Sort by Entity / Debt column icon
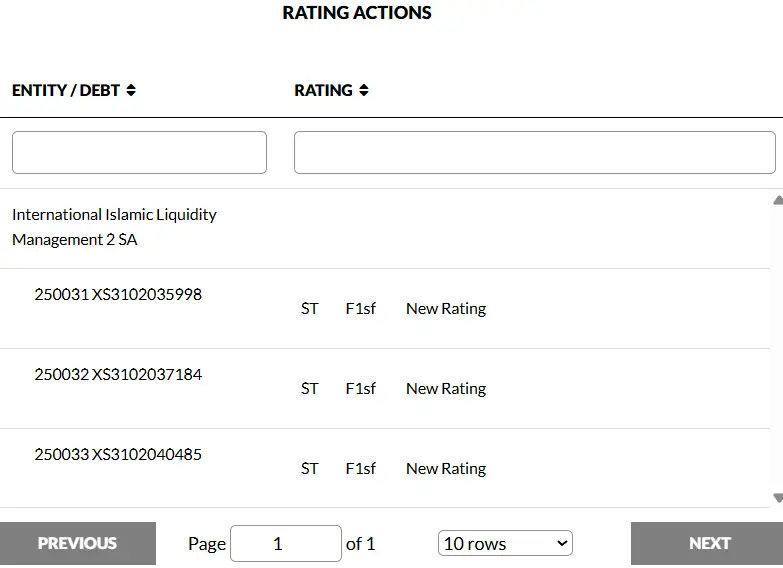 click(x=131, y=90)
